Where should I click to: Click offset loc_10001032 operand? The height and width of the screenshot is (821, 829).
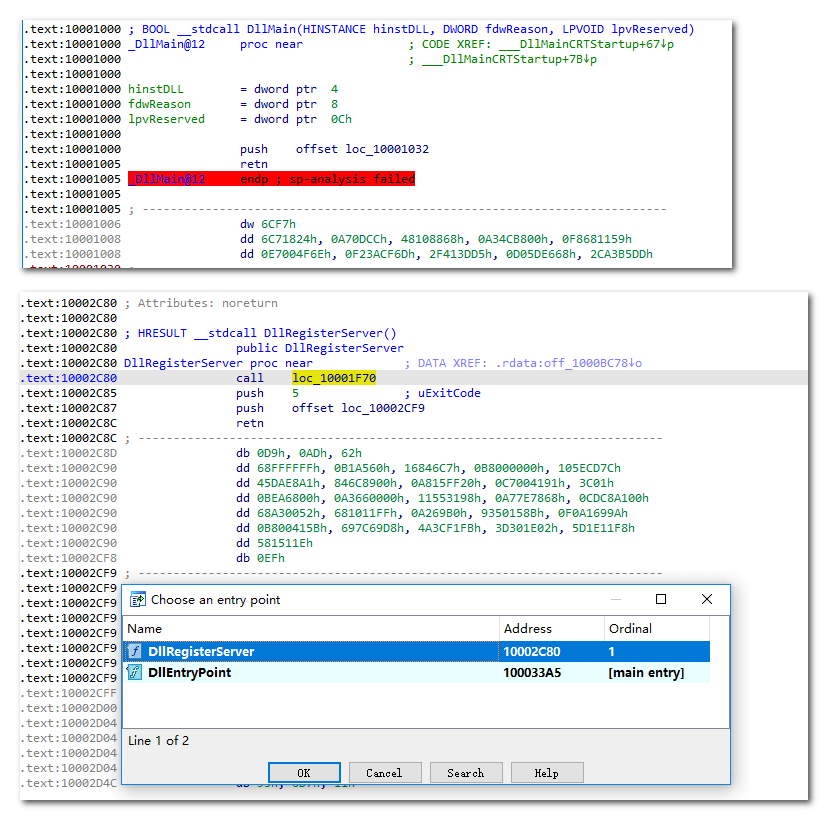(362, 149)
